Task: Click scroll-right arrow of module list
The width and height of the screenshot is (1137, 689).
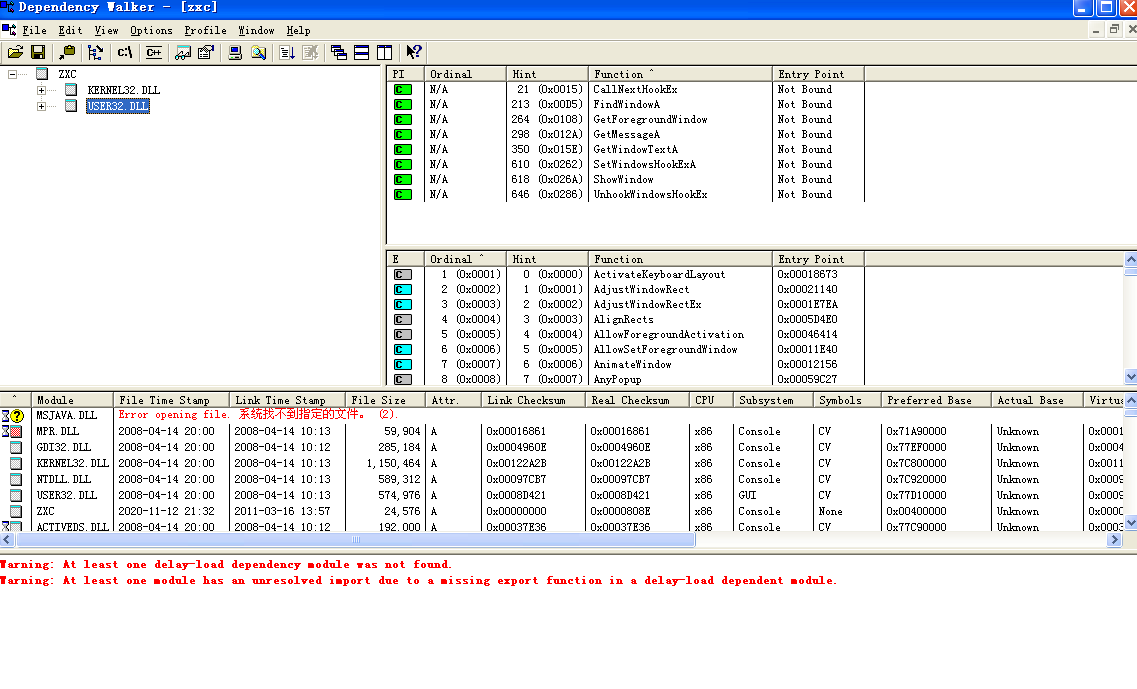Action: (1115, 540)
